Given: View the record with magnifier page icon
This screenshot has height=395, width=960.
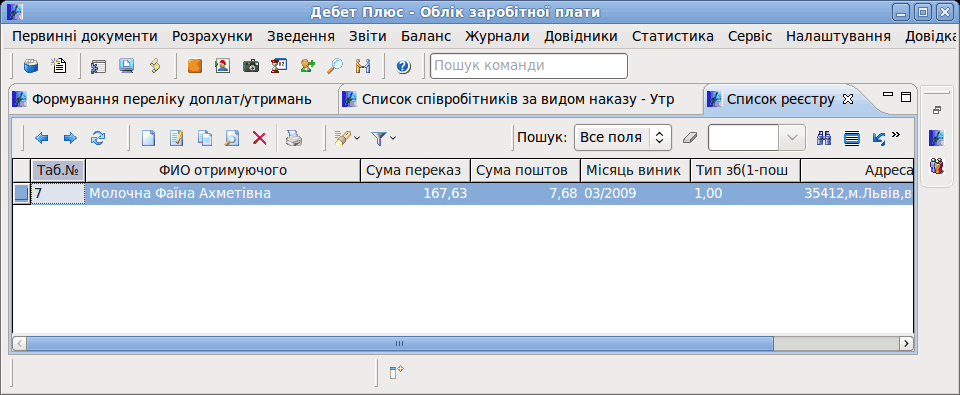Looking at the screenshot, I should point(232,138).
